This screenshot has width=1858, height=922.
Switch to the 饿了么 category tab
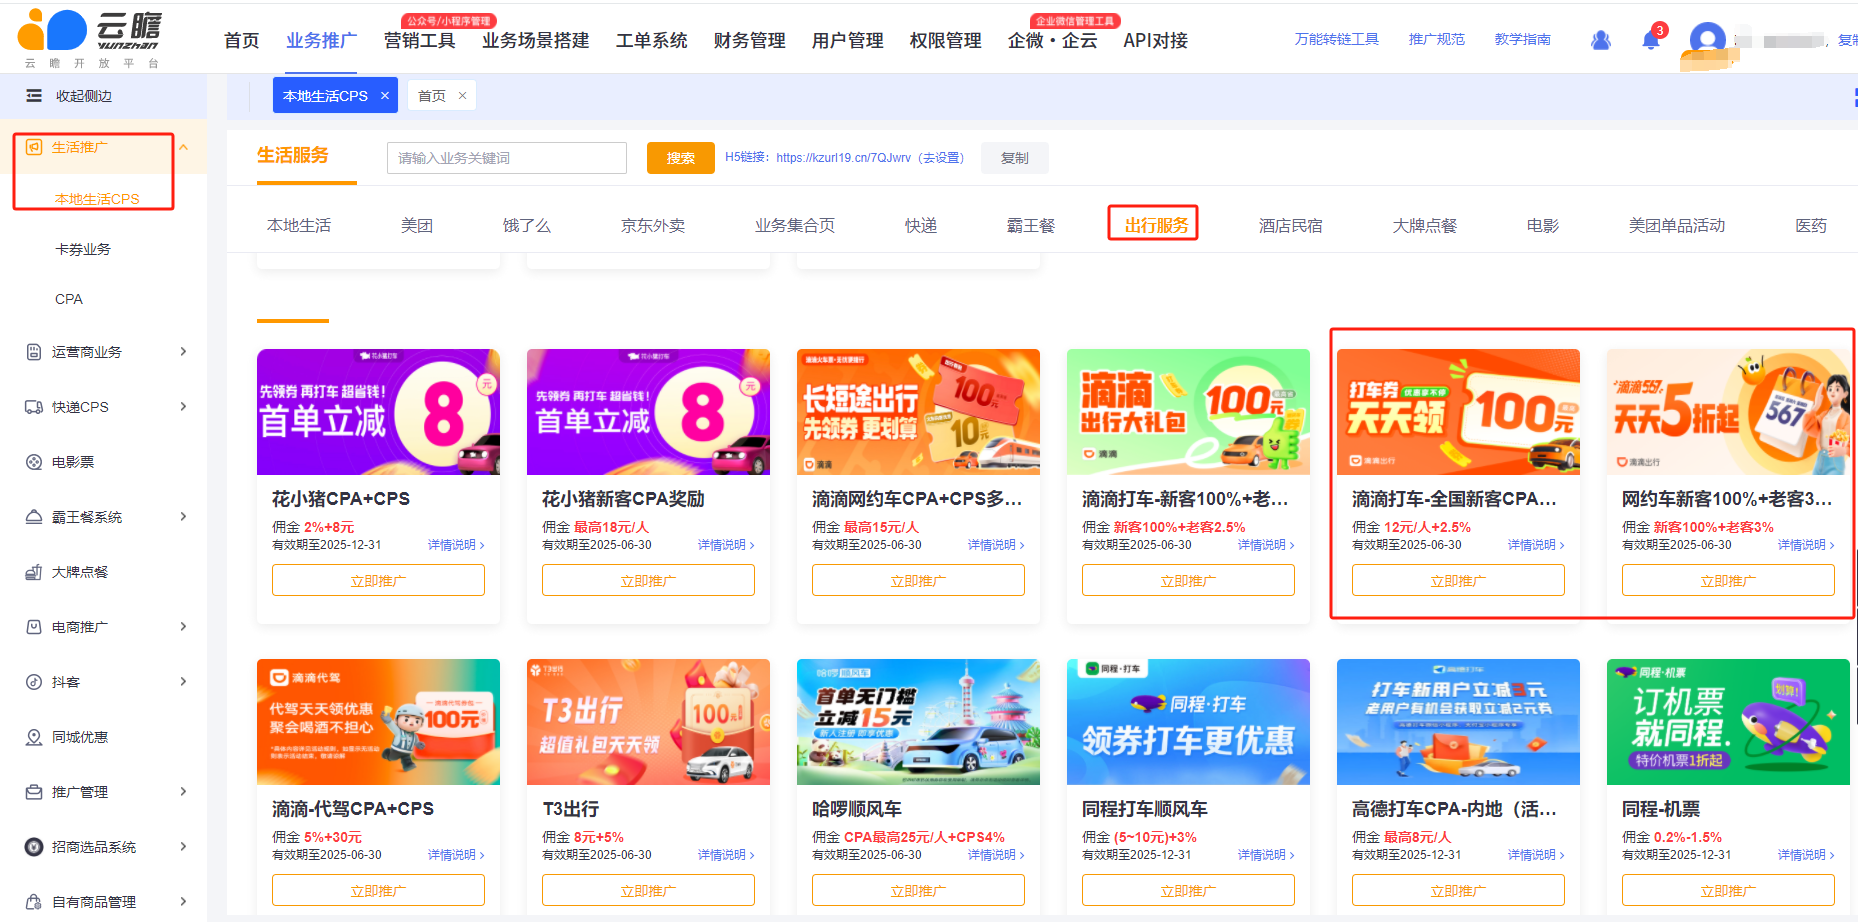527,226
